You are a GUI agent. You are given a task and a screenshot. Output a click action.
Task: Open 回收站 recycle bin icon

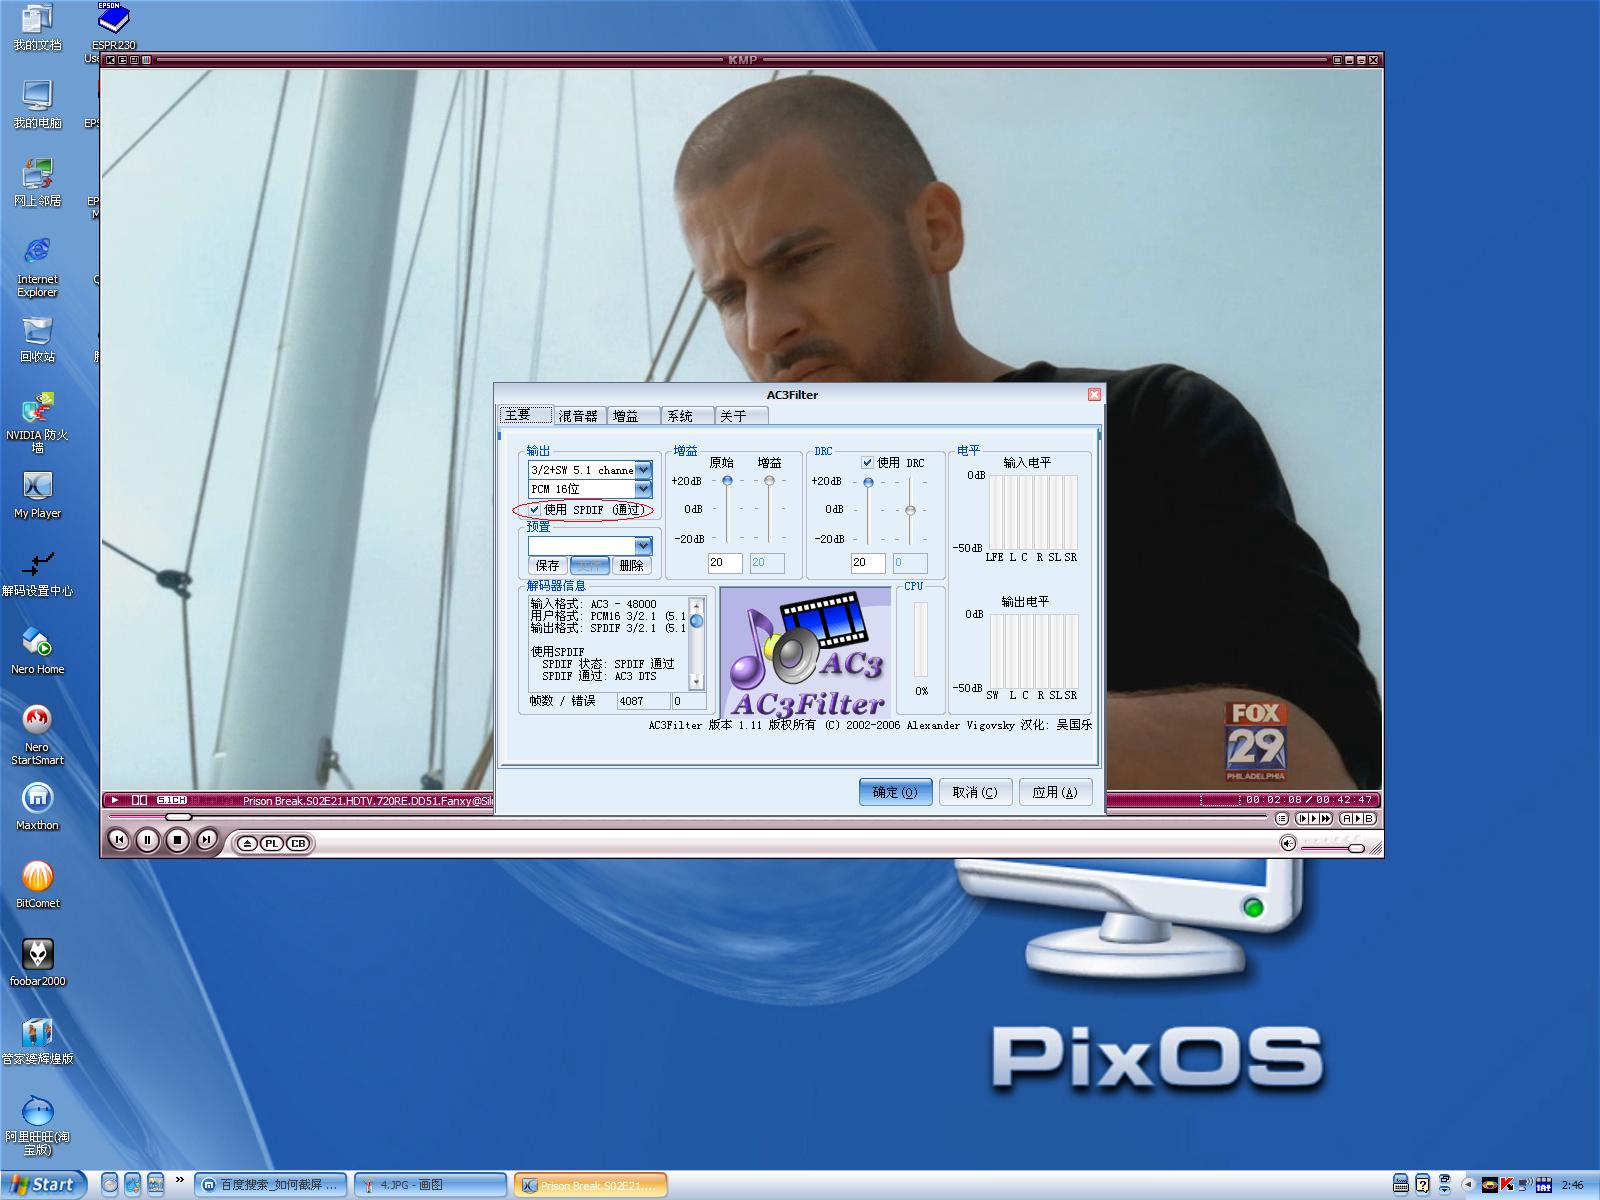[x=37, y=339]
